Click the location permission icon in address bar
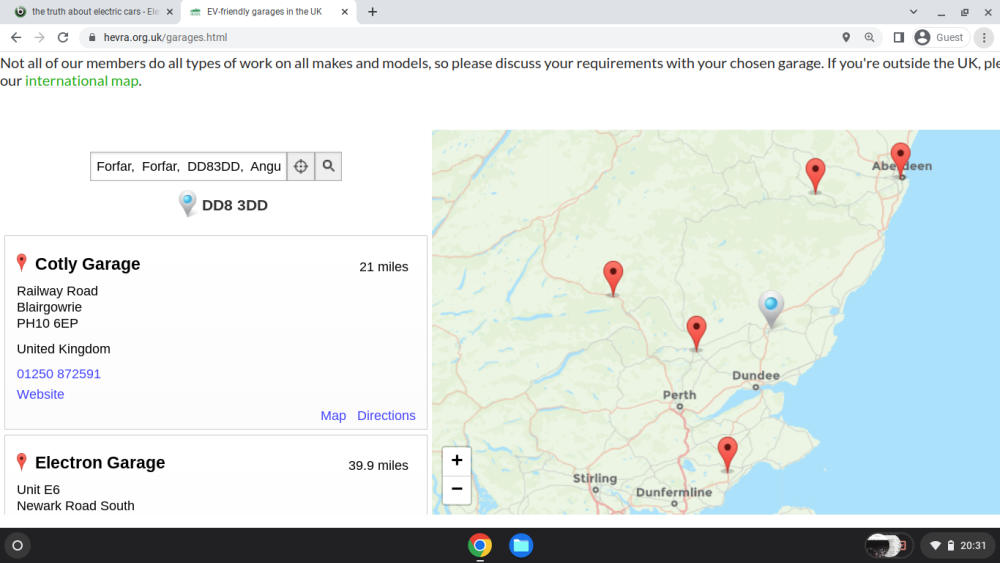The height and width of the screenshot is (563, 1000). pos(846,38)
